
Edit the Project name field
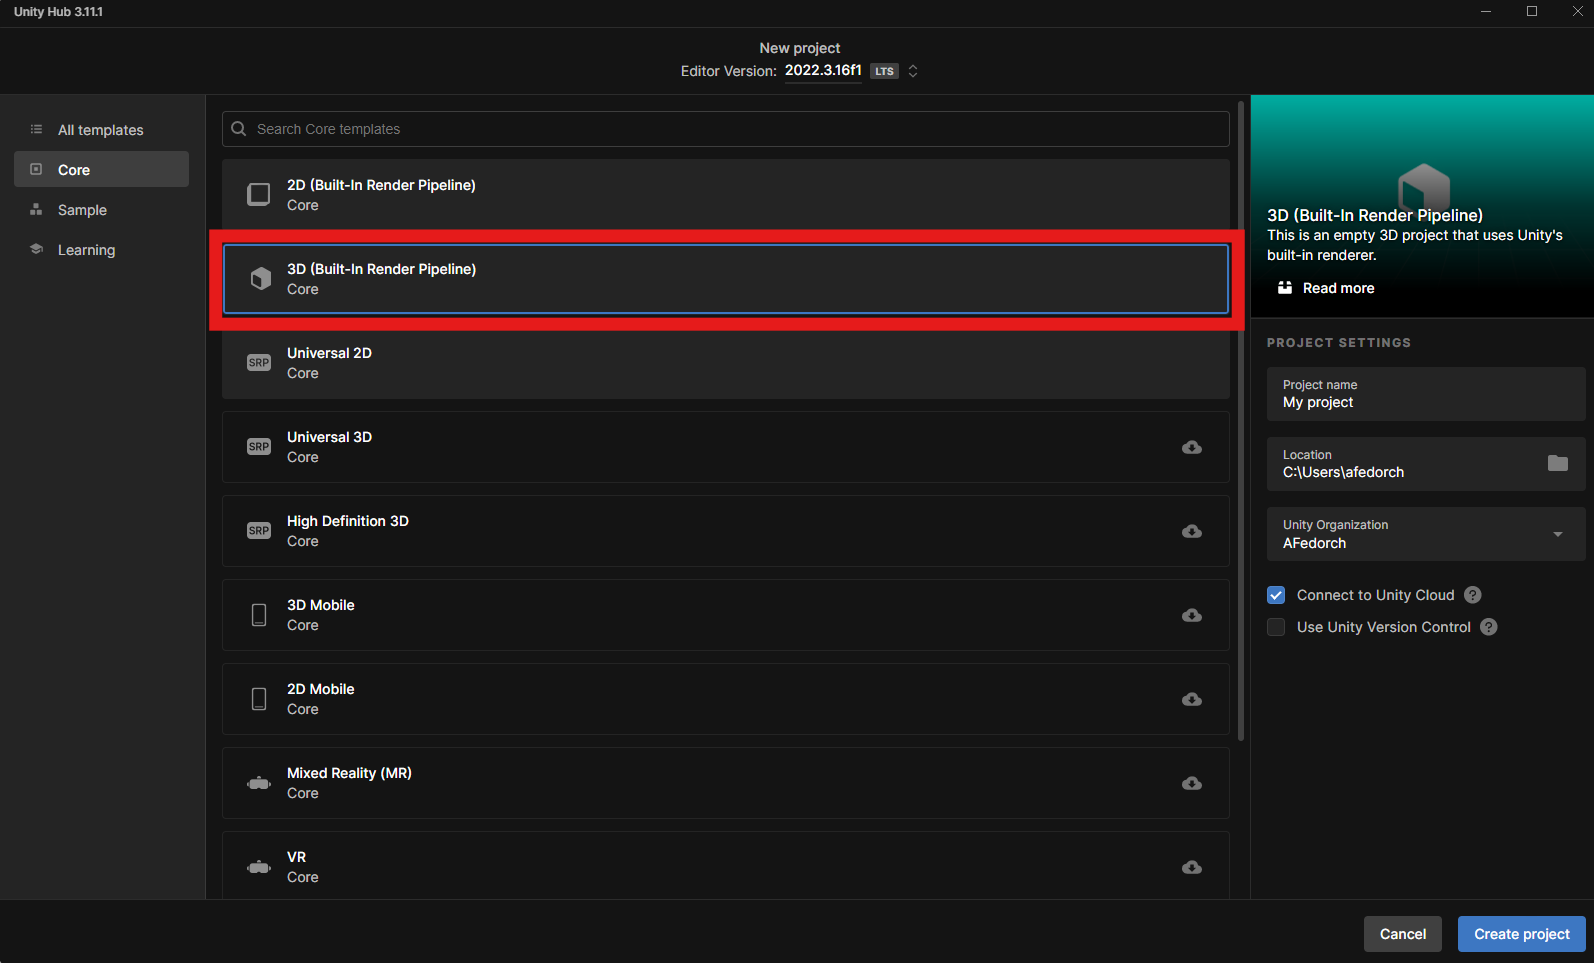(1426, 394)
